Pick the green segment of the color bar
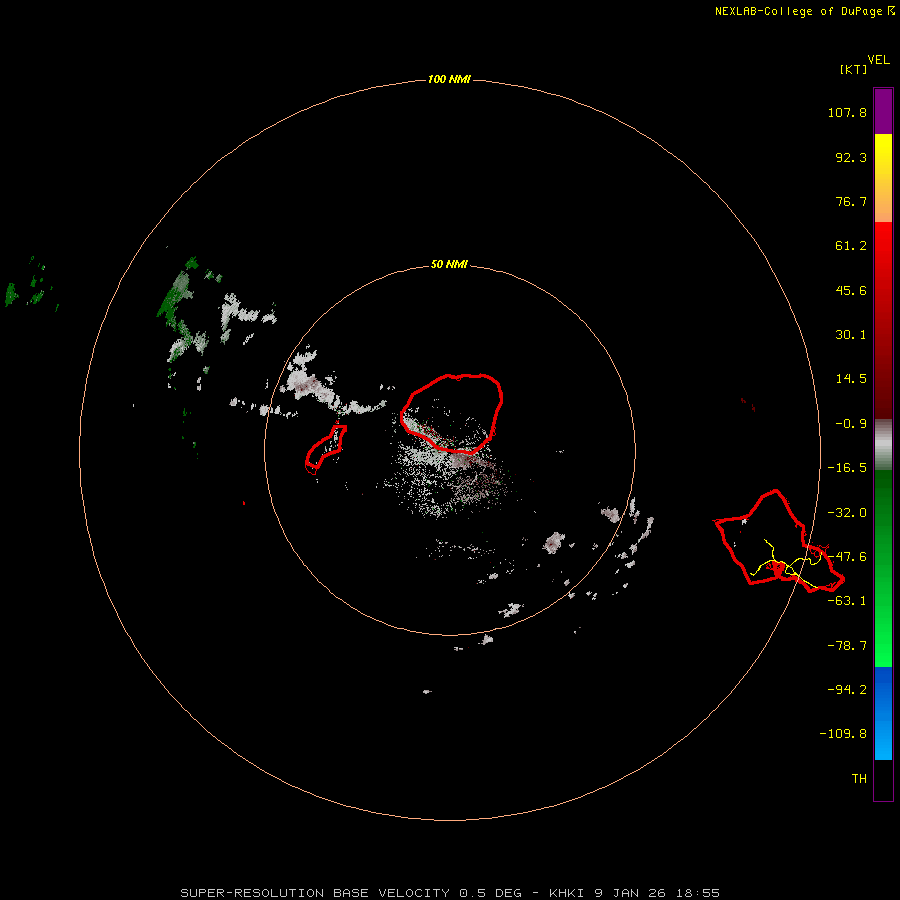 pyautogui.click(x=883, y=568)
